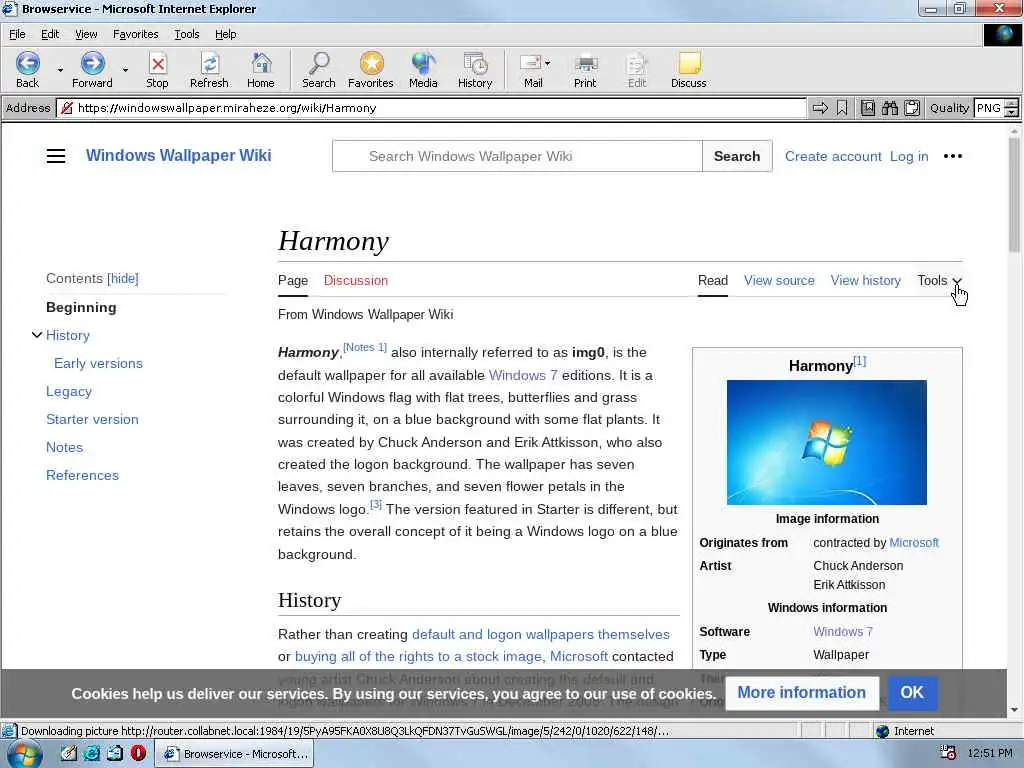Jump to Early versions in Contents
This screenshot has height=768, width=1024.
click(x=98, y=363)
